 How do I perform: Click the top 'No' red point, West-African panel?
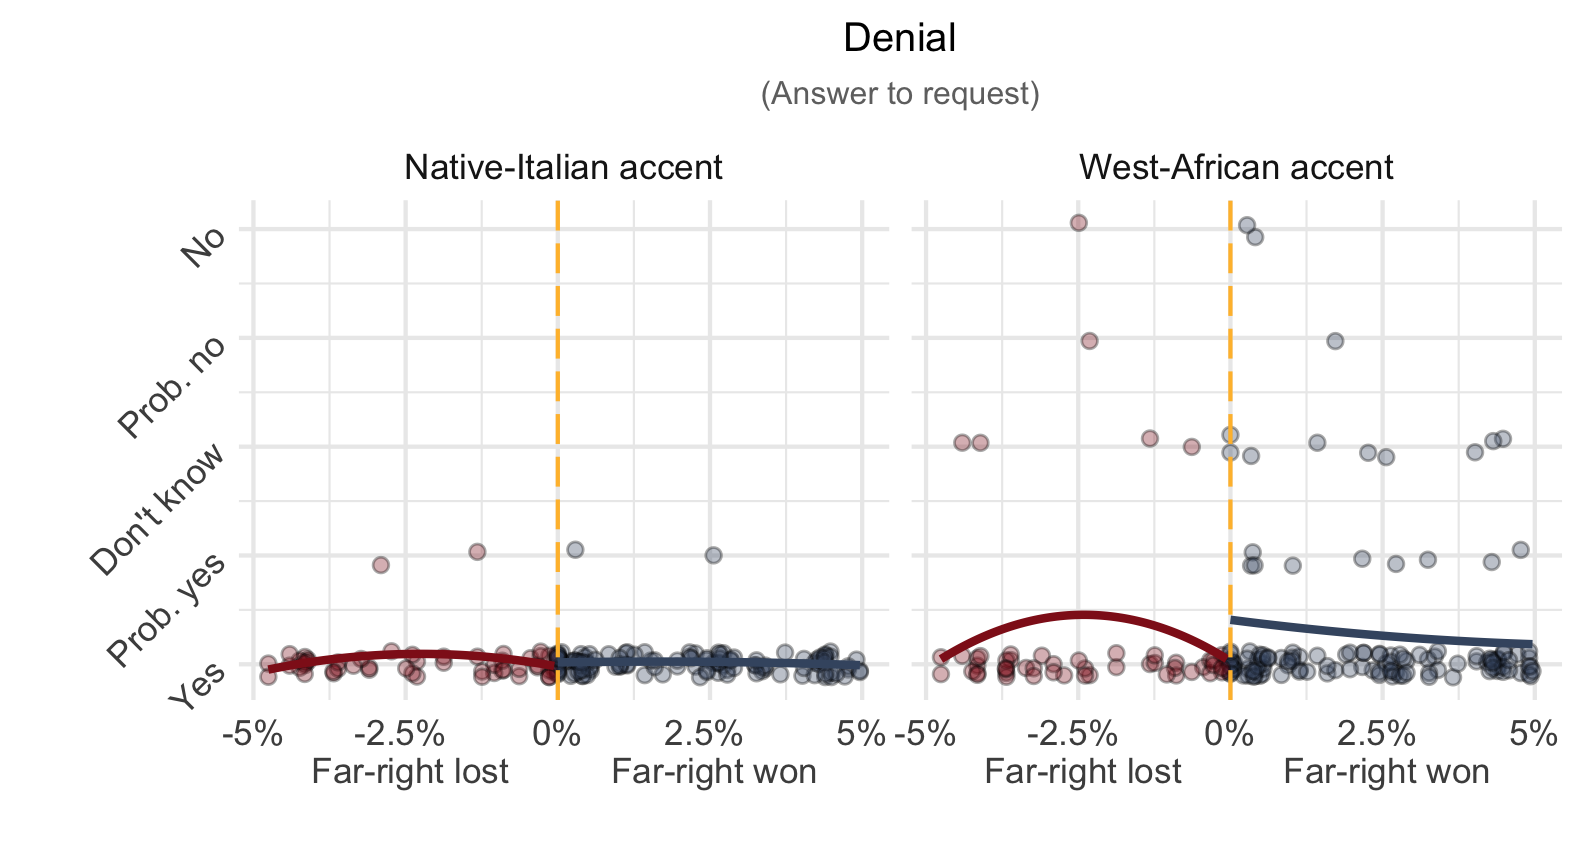tap(1078, 223)
